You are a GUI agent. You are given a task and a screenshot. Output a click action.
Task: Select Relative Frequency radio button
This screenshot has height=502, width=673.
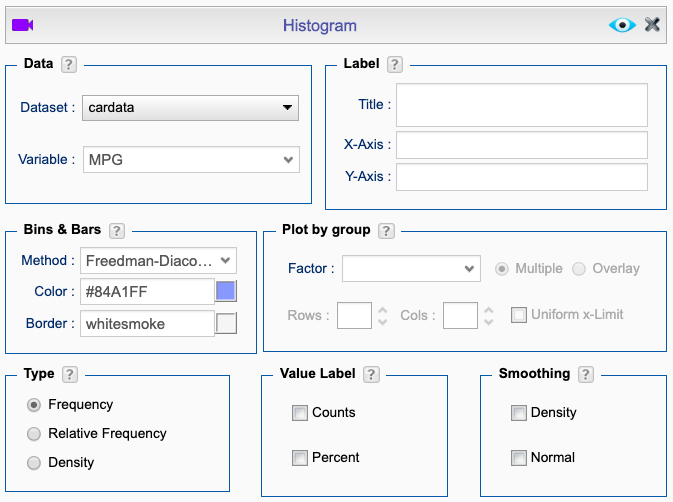[x=34, y=434]
